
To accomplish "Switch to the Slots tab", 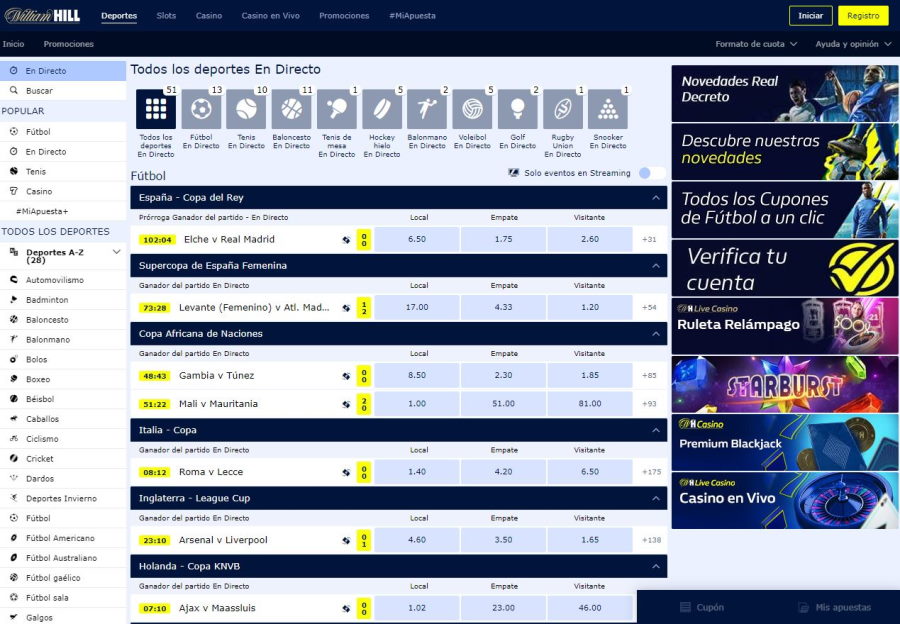I will pos(166,16).
